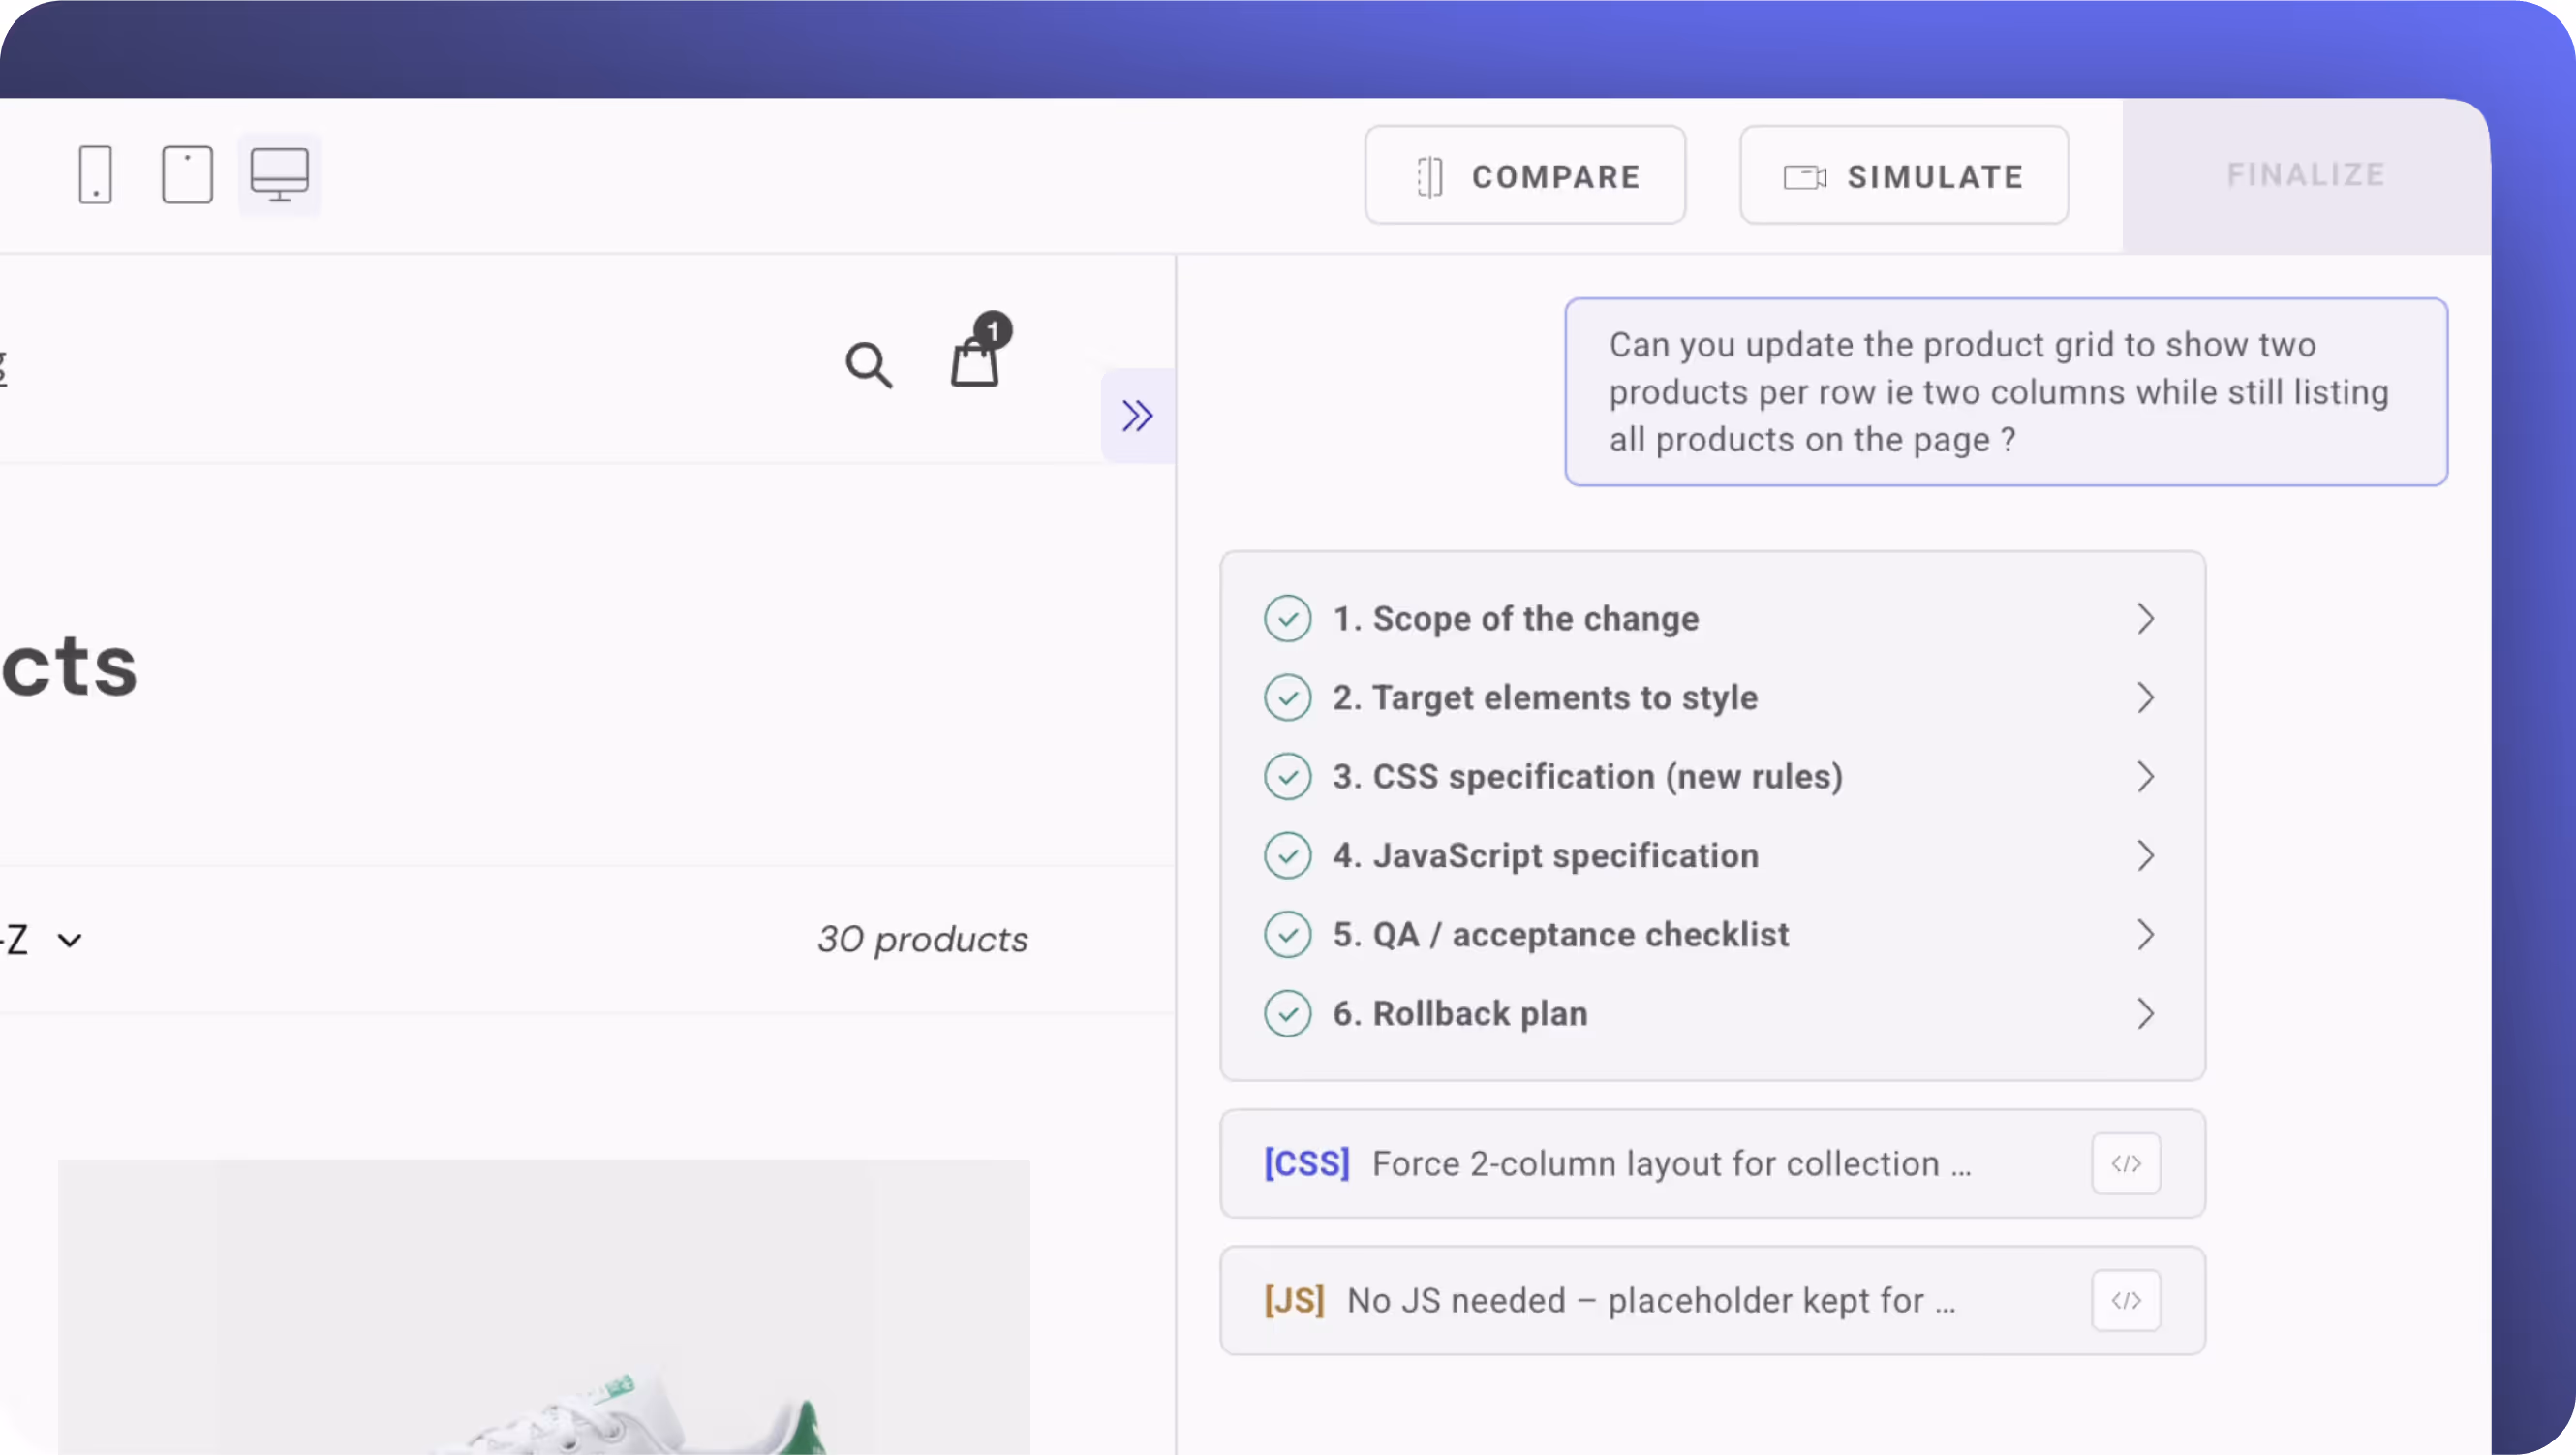Click checkmark beside JavaScript specification

(x=1287, y=856)
